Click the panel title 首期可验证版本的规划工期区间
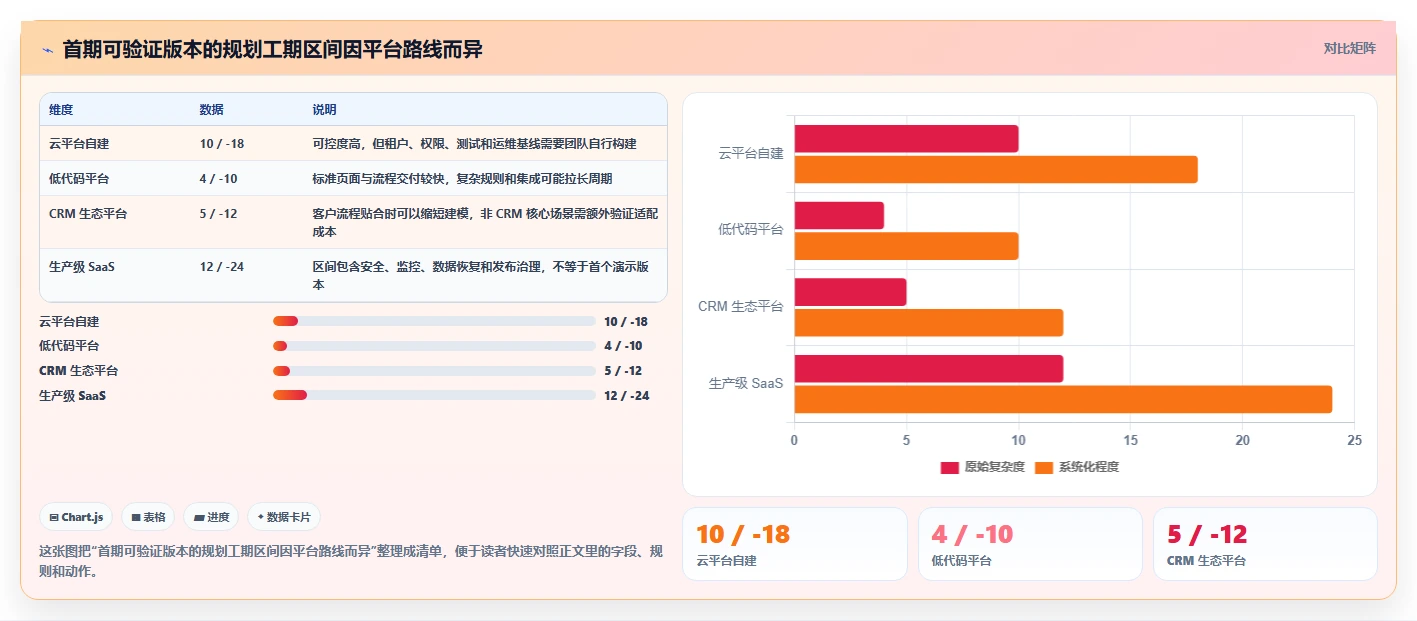This screenshot has width=1417, height=621. coord(272,49)
